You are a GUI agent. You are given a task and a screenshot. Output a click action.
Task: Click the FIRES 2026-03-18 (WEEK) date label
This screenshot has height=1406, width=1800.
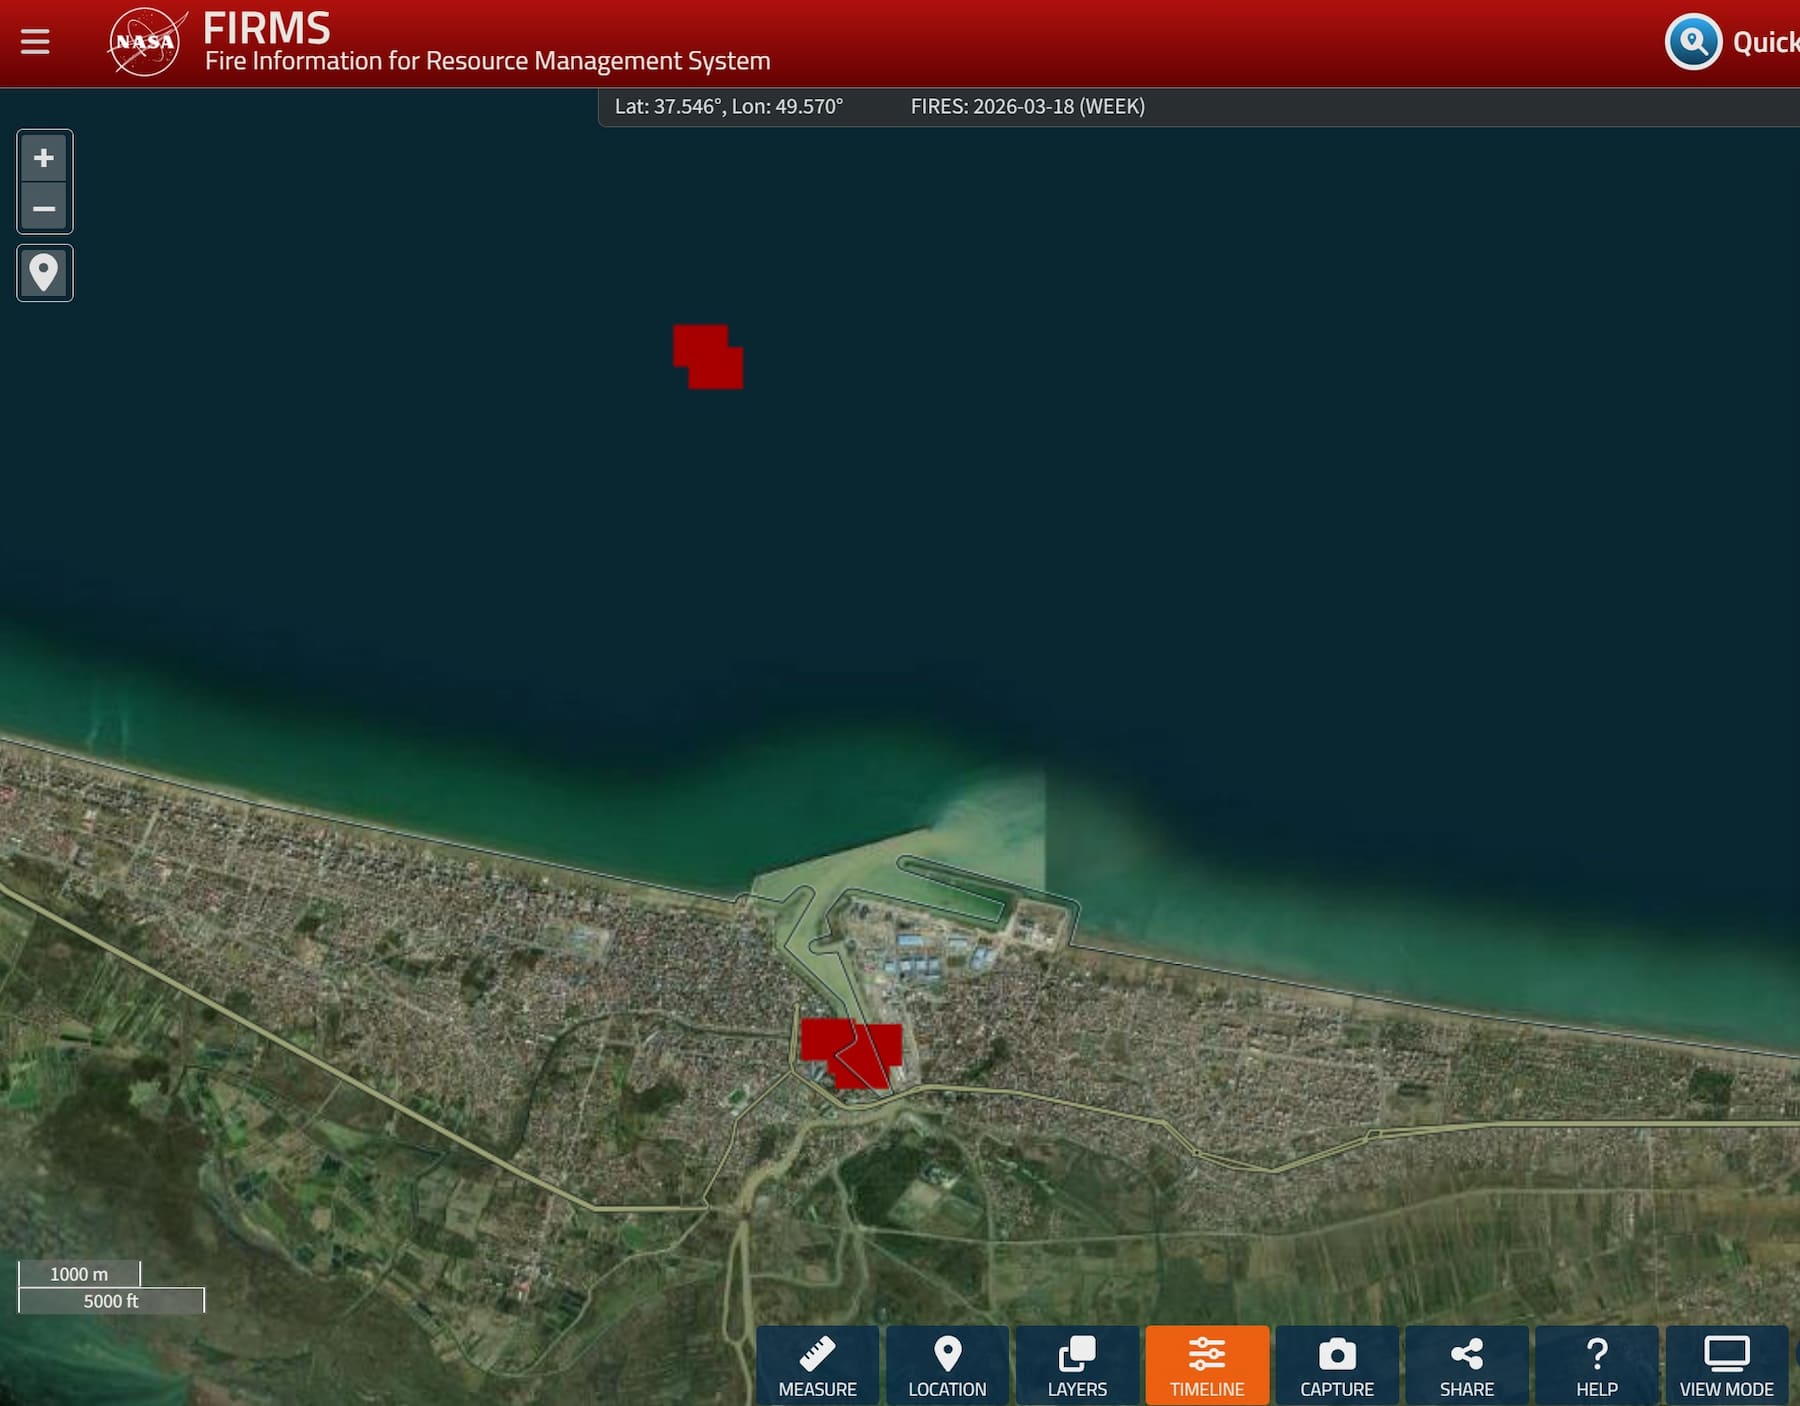pos(1027,107)
